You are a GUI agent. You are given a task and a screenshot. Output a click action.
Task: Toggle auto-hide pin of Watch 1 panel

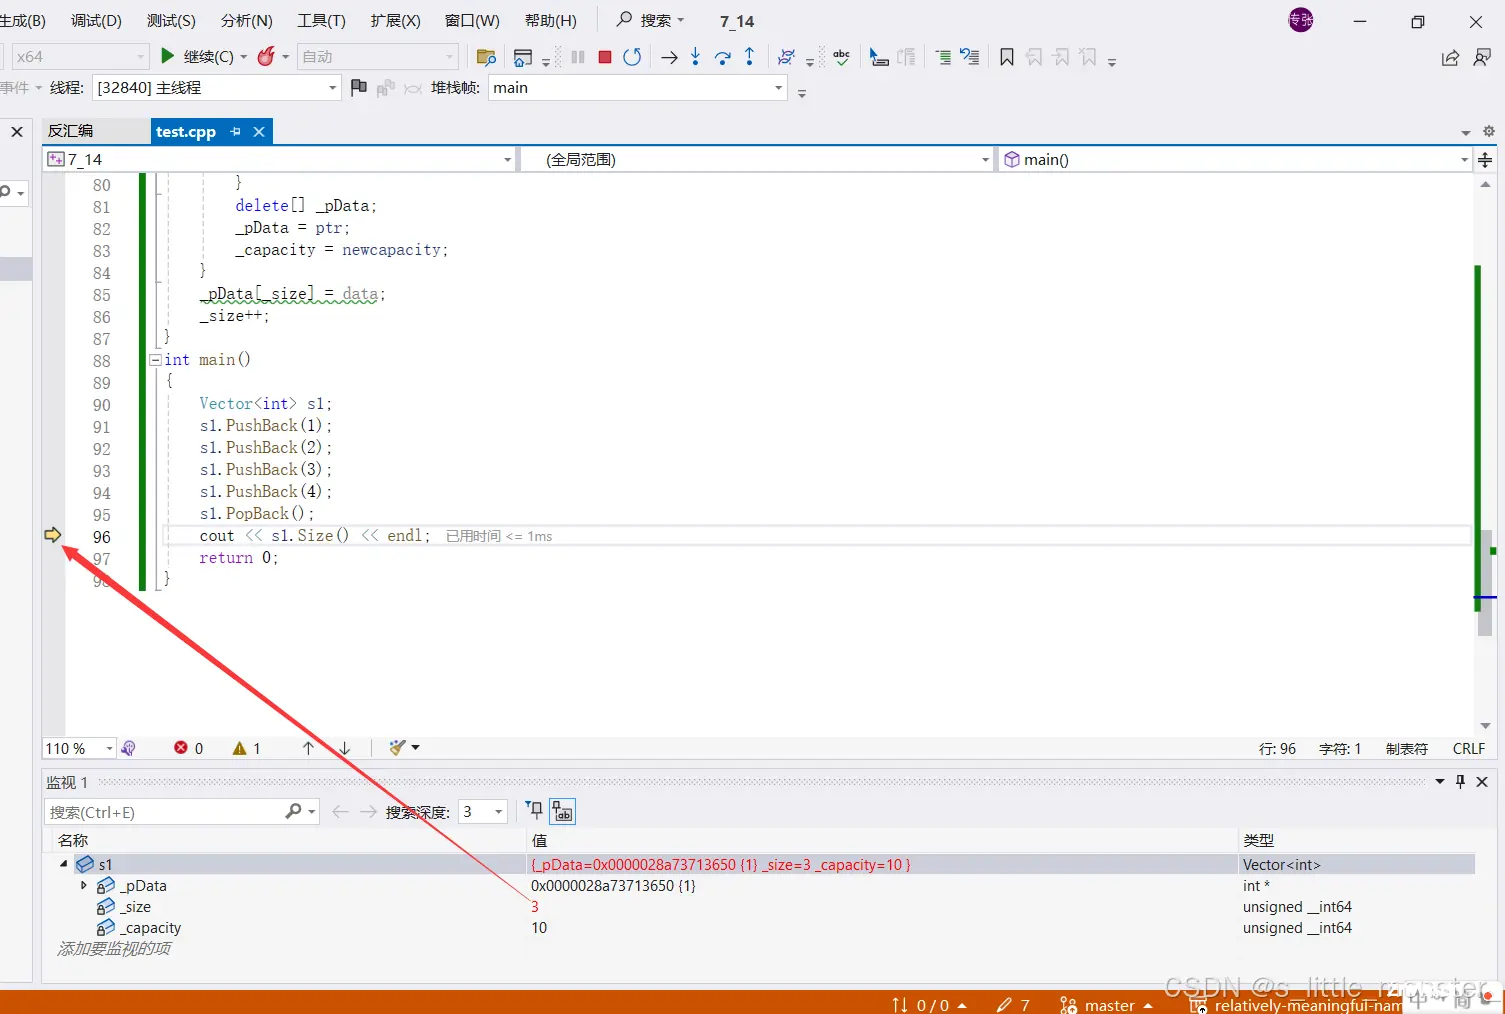[x=1460, y=781]
